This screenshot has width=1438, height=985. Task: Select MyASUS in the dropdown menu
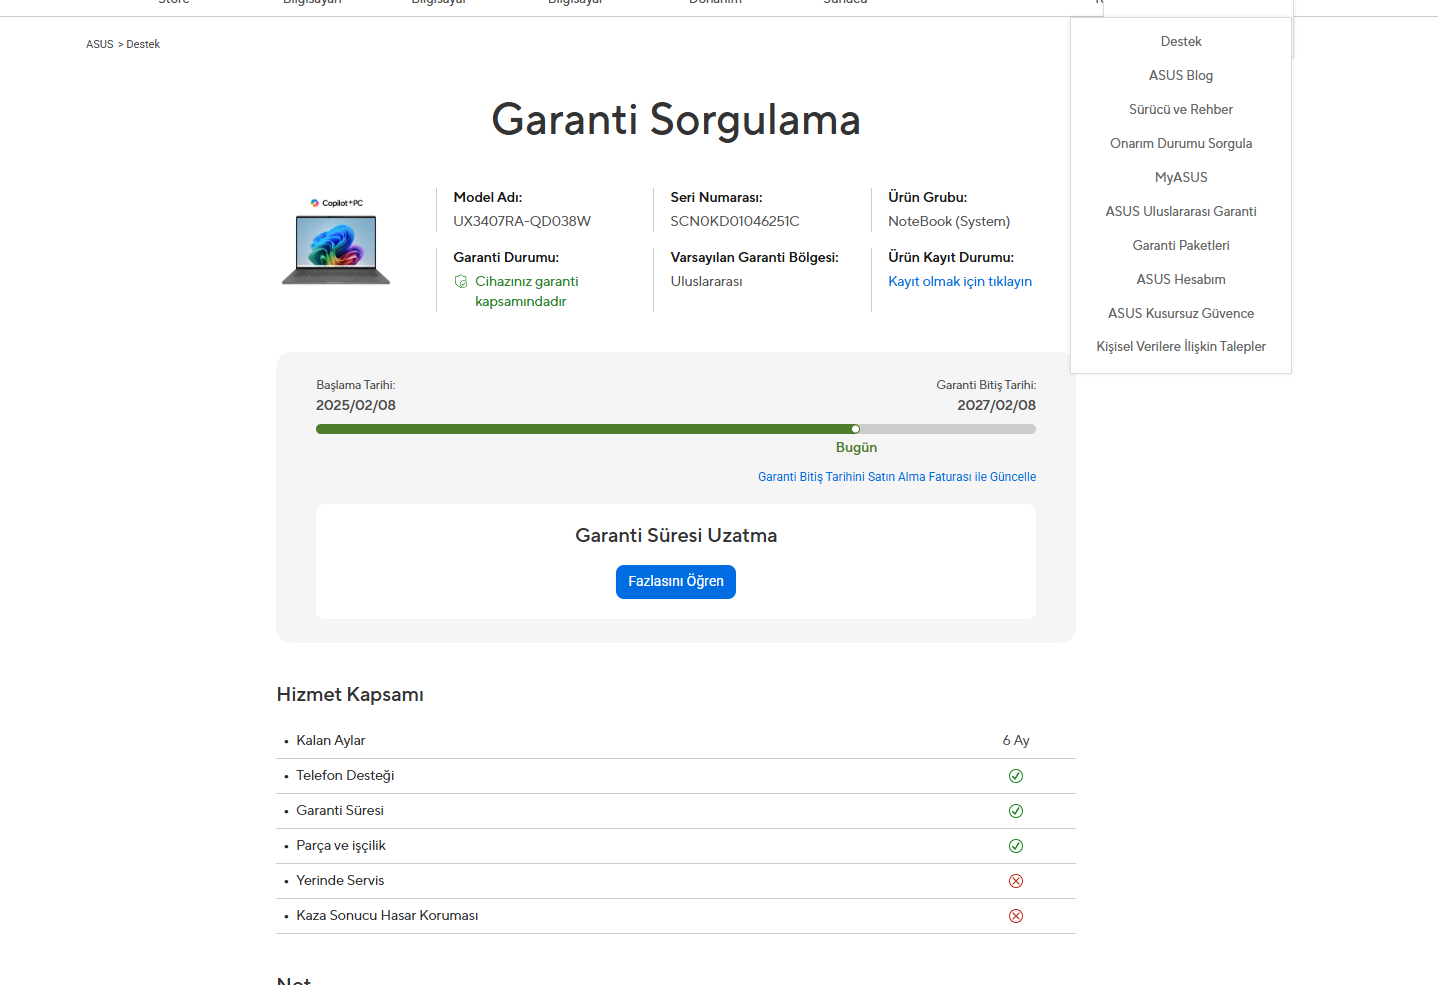click(x=1181, y=178)
